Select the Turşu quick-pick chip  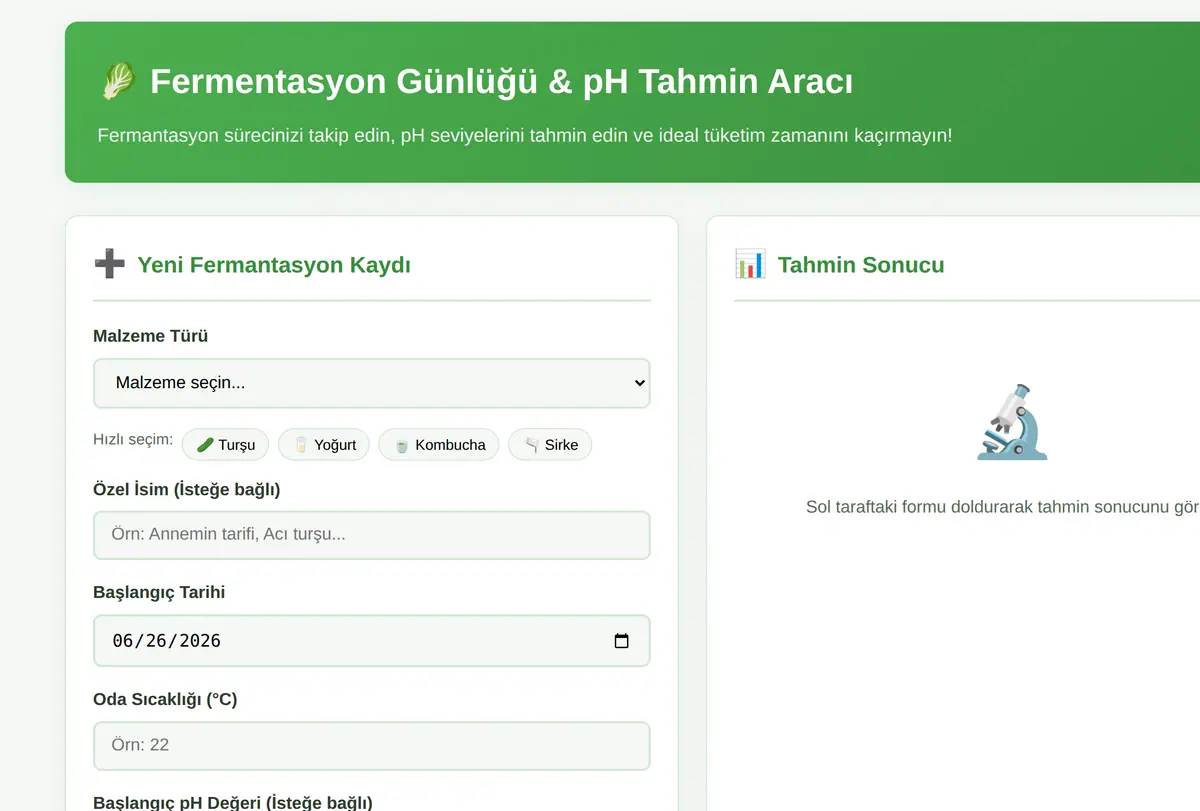pyautogui.click(x=225, y=445)
